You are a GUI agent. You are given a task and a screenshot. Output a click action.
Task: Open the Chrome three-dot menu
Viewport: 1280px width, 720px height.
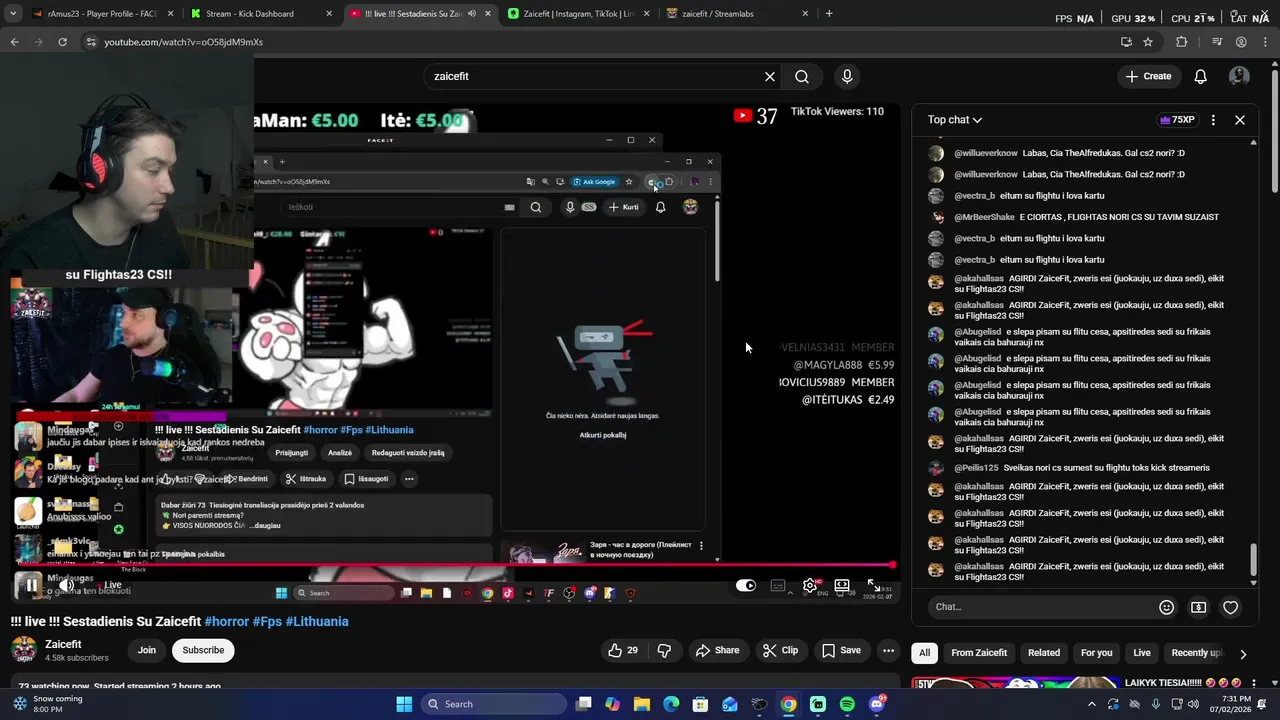(x=1265, y=42)
